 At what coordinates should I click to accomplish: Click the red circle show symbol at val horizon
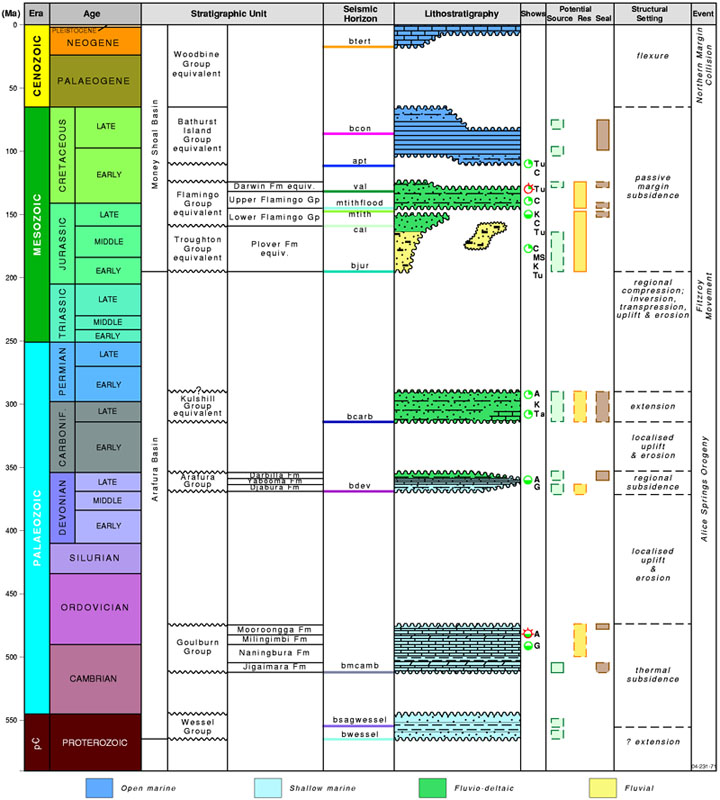point(529,189)
